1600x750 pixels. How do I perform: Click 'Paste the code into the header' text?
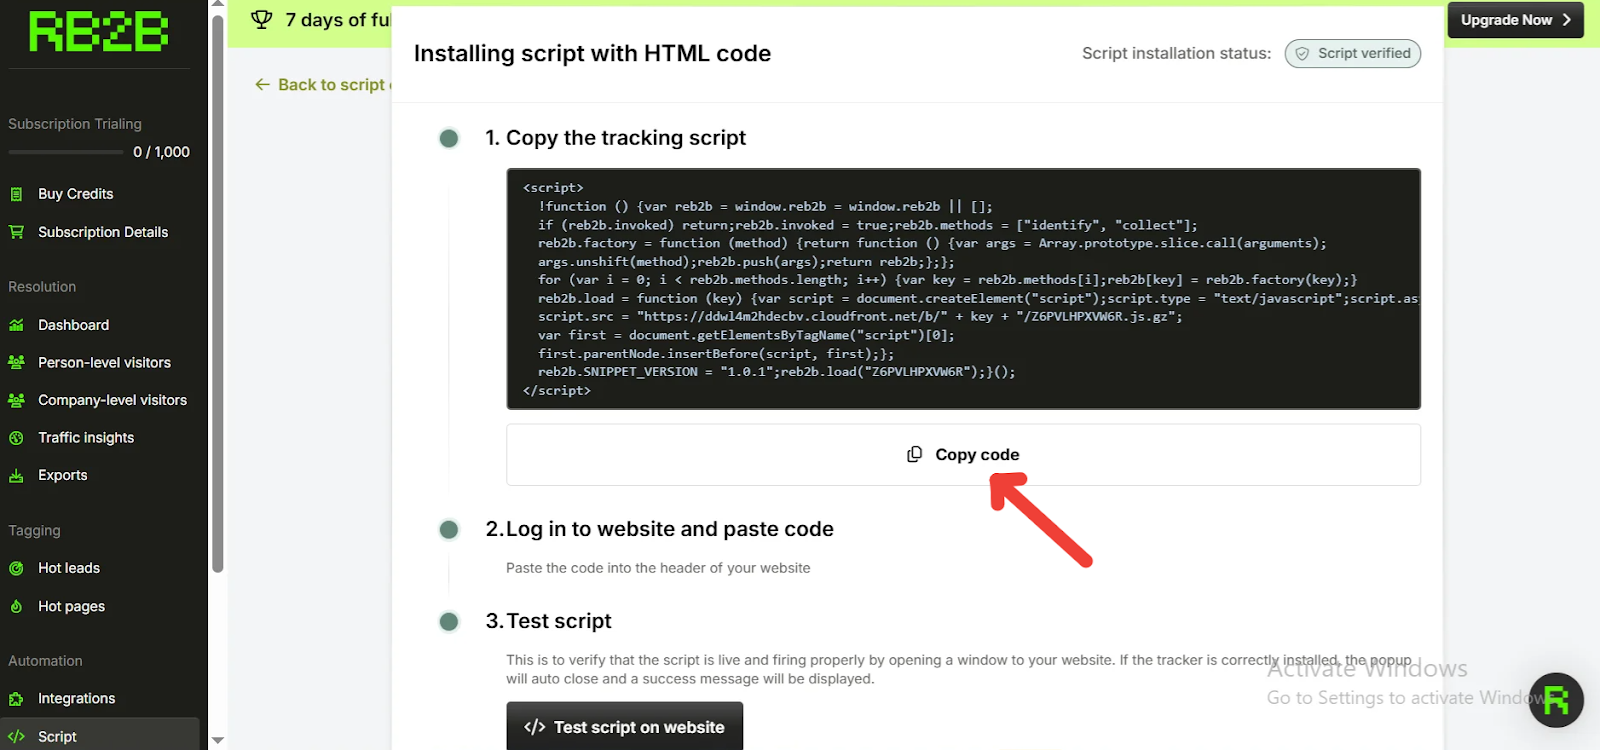coord(658,568)
